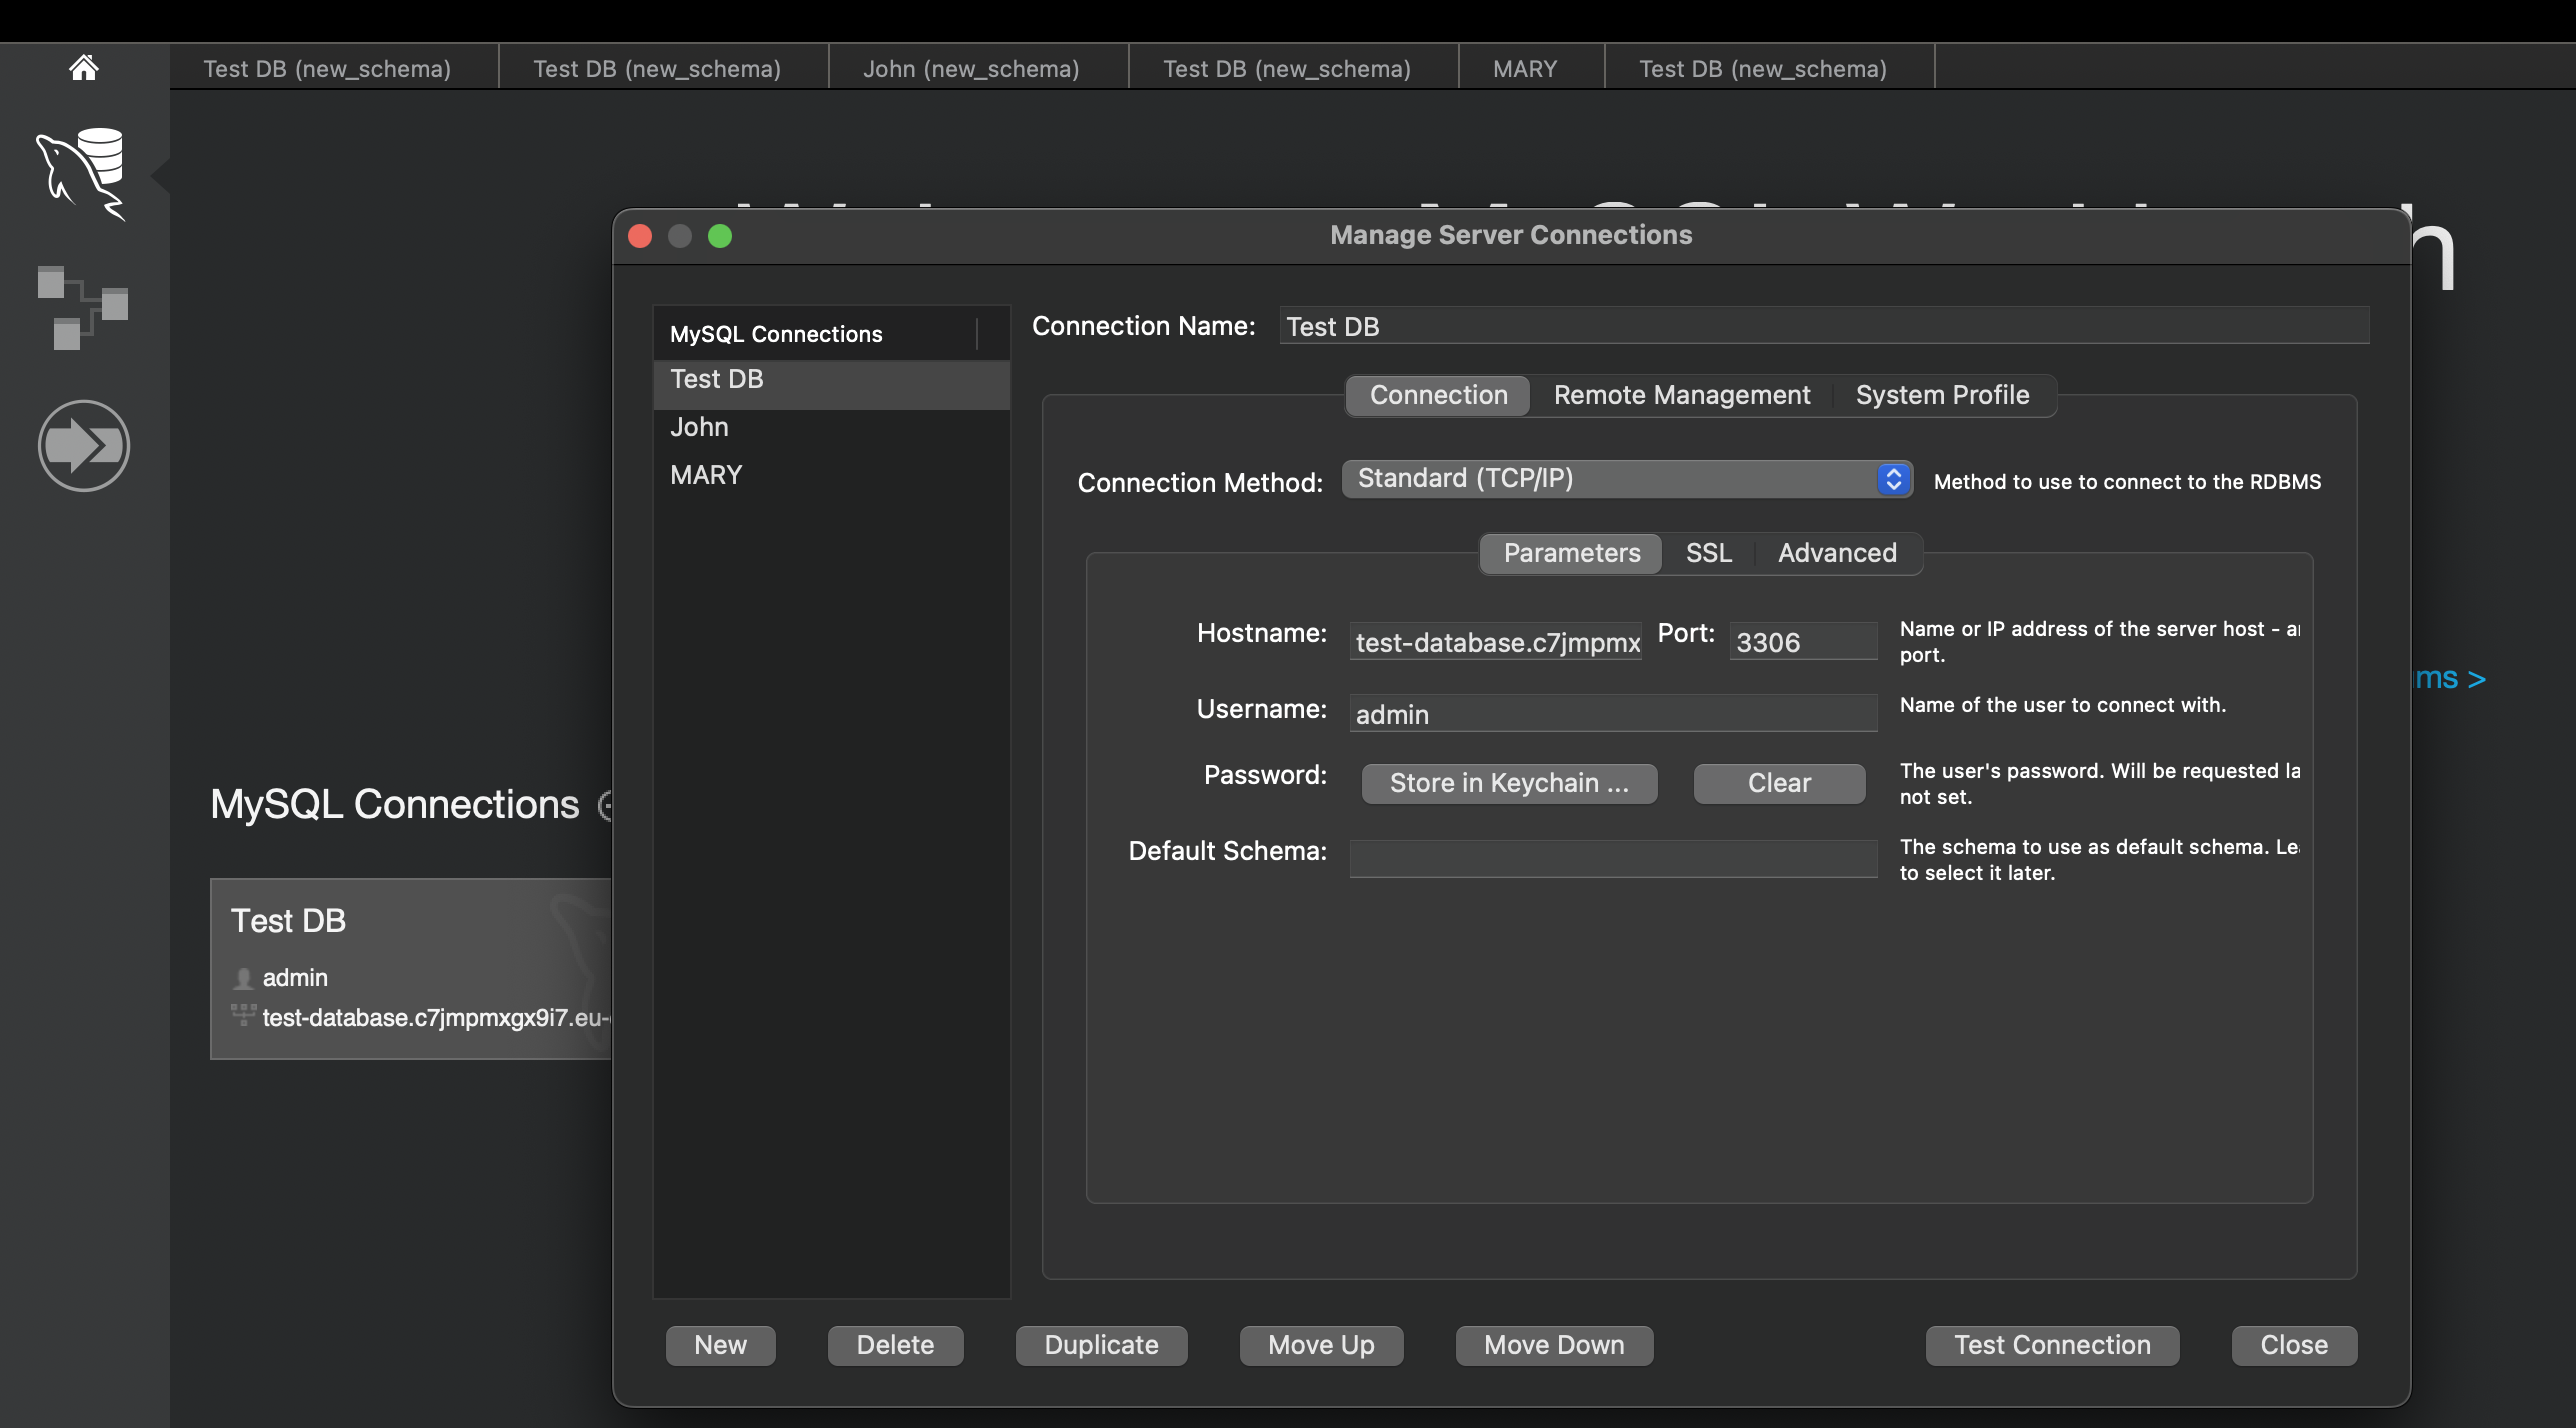Open the Advanced parameters tab

tap(1837, 553)
